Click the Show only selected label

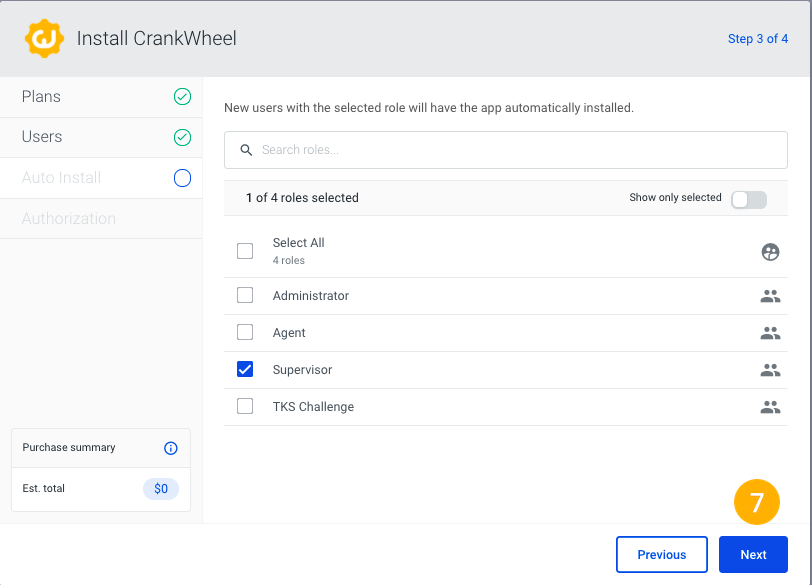coord(675,197)
